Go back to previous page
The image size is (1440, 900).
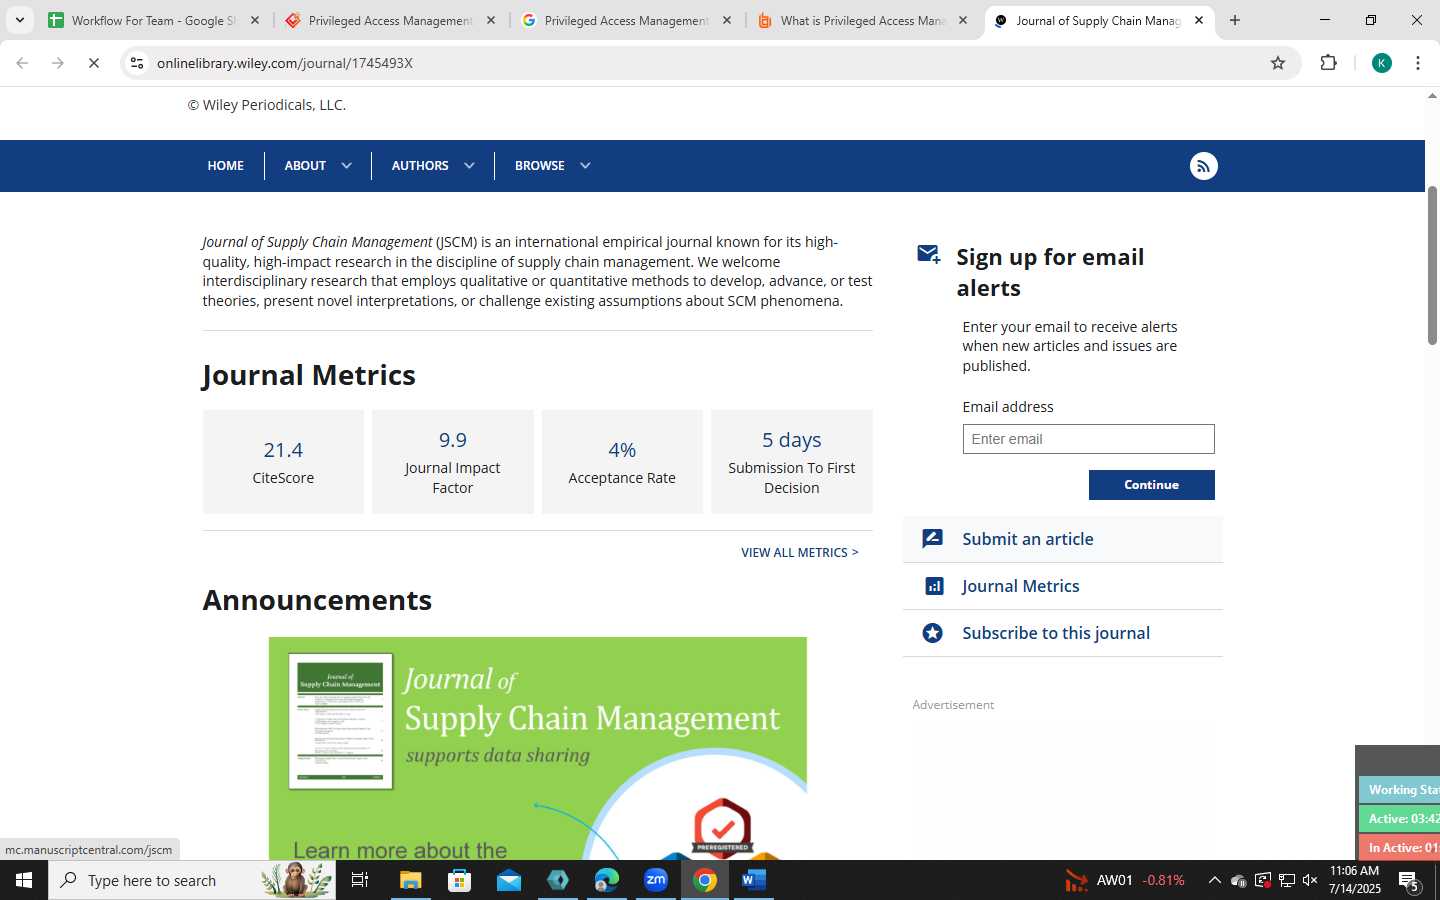[x=22, y=63]
